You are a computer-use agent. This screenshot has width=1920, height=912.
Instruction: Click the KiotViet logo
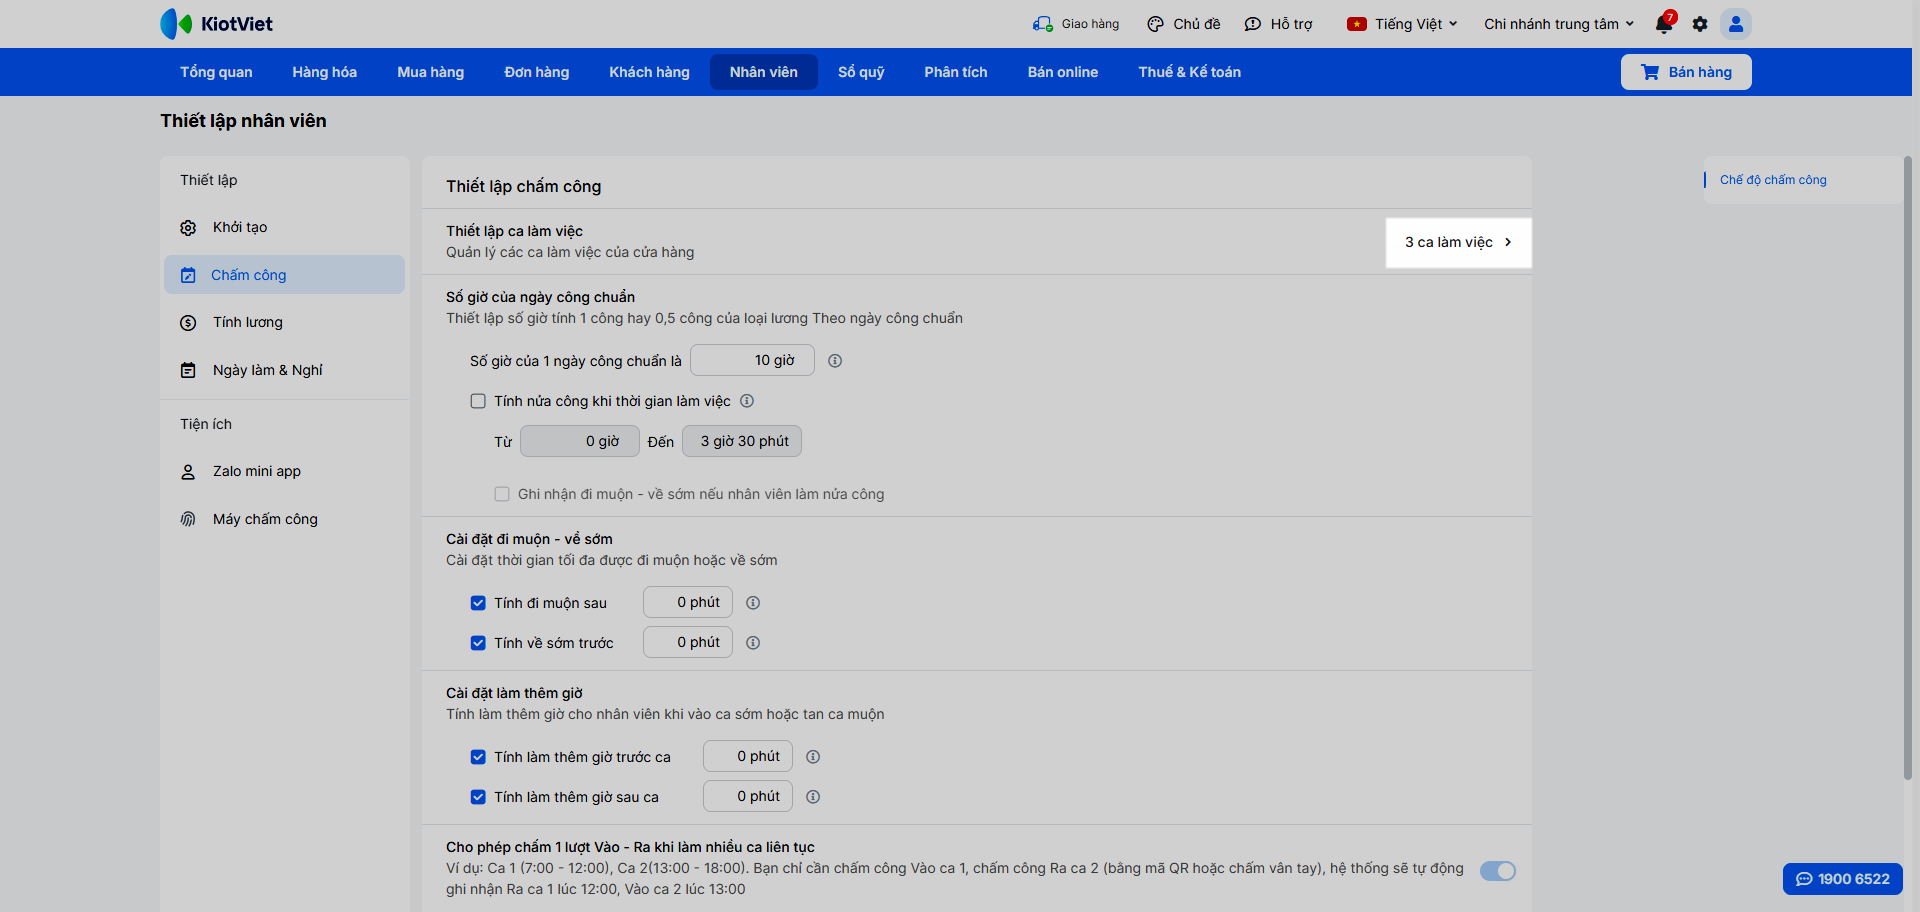pyautogui.click(x=216, y=24)
